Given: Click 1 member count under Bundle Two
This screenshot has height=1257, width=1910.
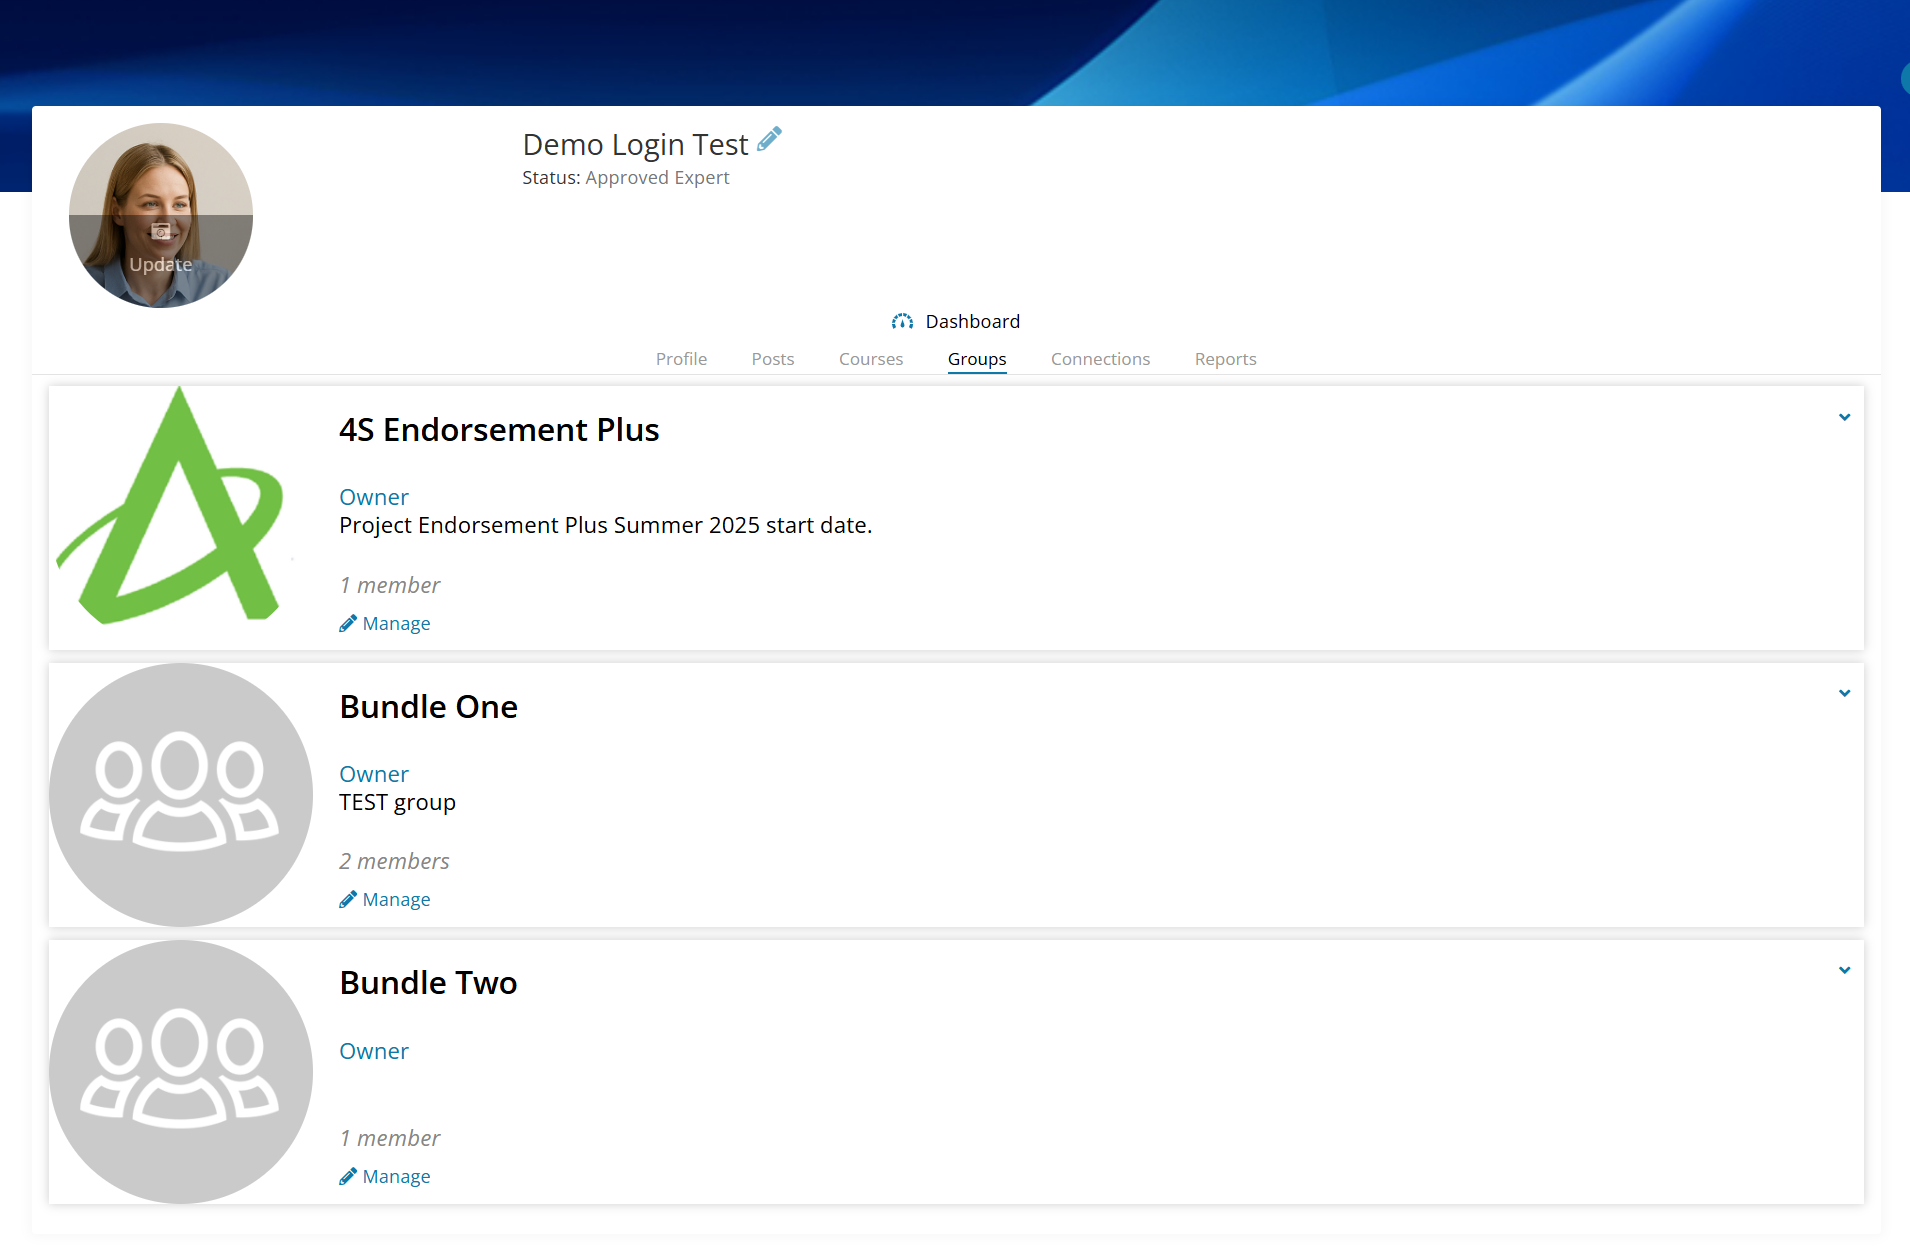Looking at the screenshot, I should tap(389, 1138).
